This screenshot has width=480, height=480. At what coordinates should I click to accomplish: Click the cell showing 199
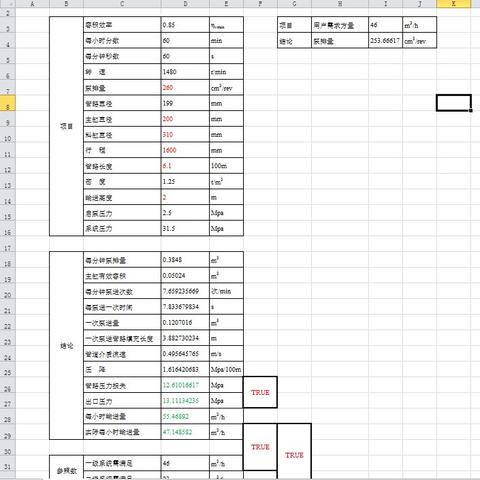(x=185, y=103)
